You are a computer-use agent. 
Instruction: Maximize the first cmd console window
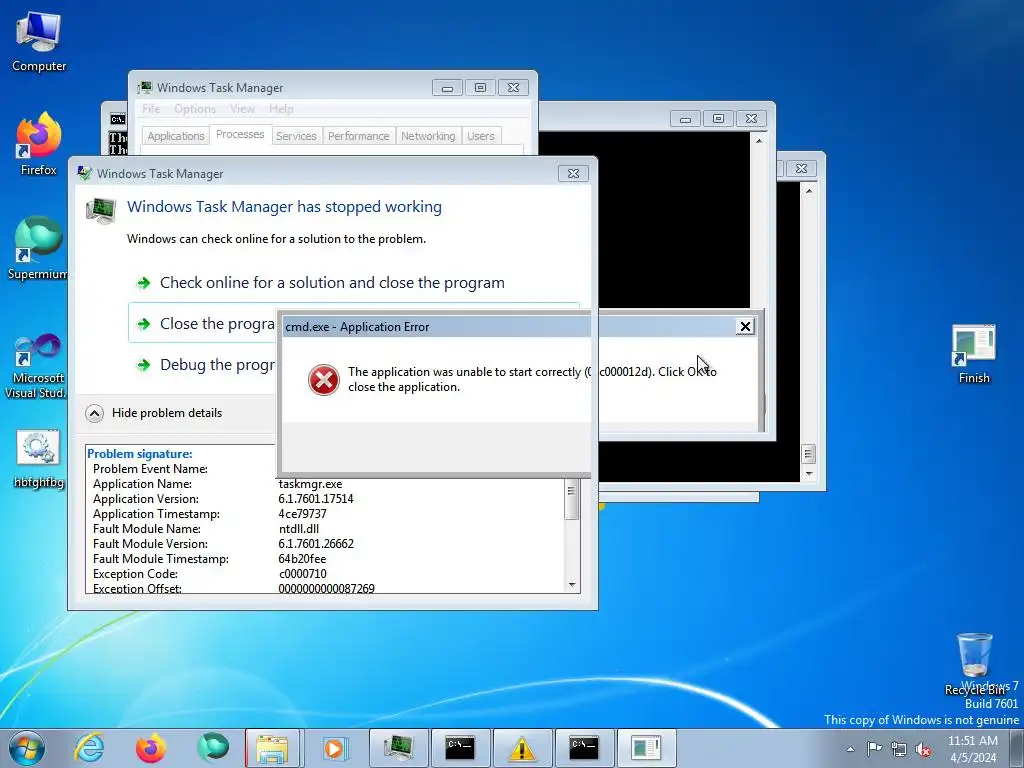point(718,119)
